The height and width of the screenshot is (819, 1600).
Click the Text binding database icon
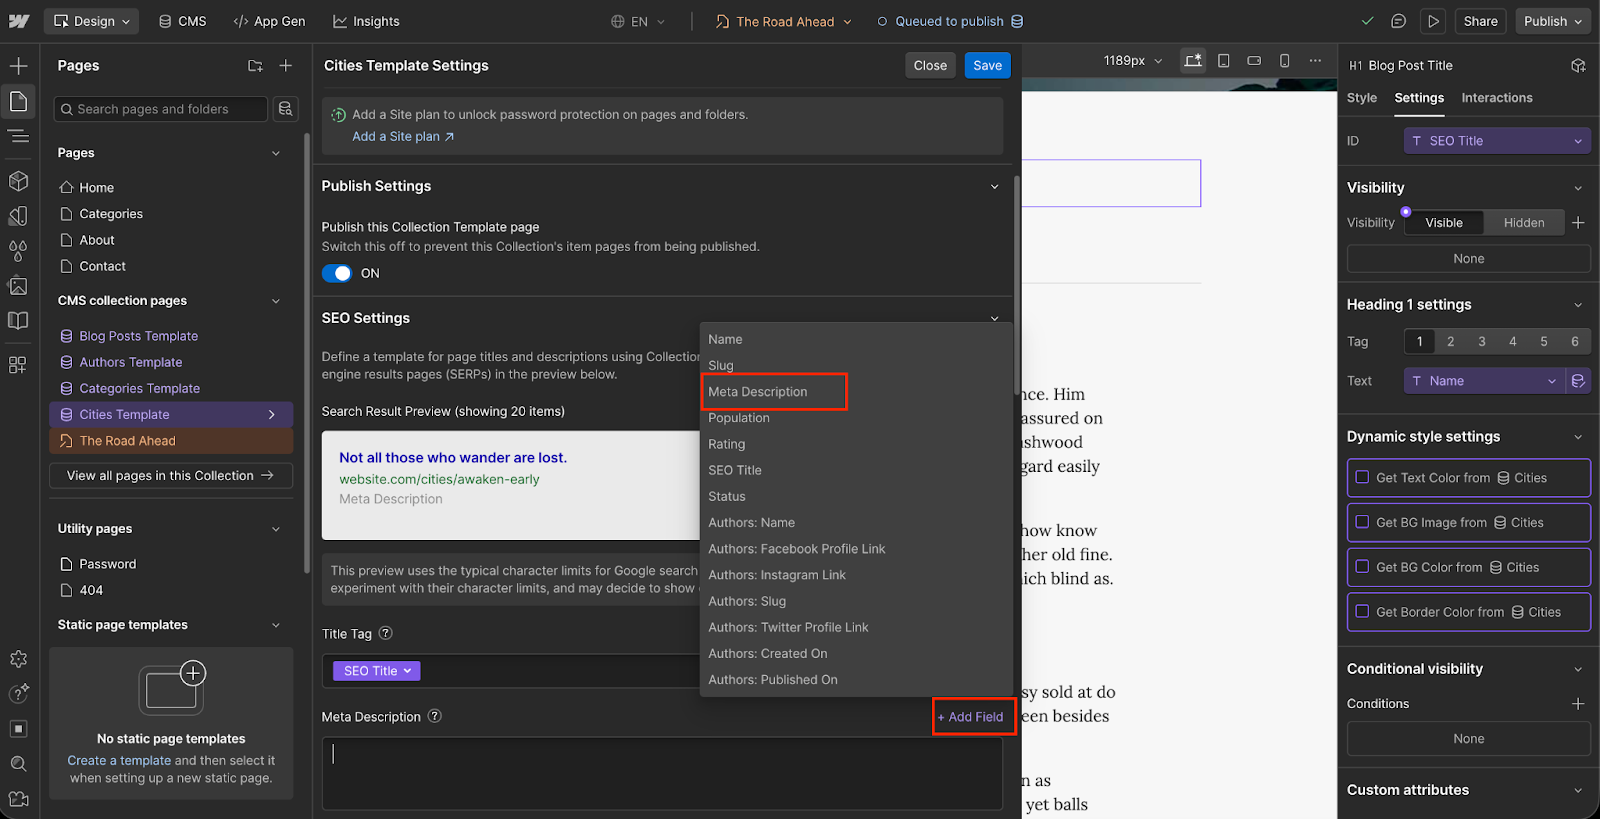(x=1578, y=381)
